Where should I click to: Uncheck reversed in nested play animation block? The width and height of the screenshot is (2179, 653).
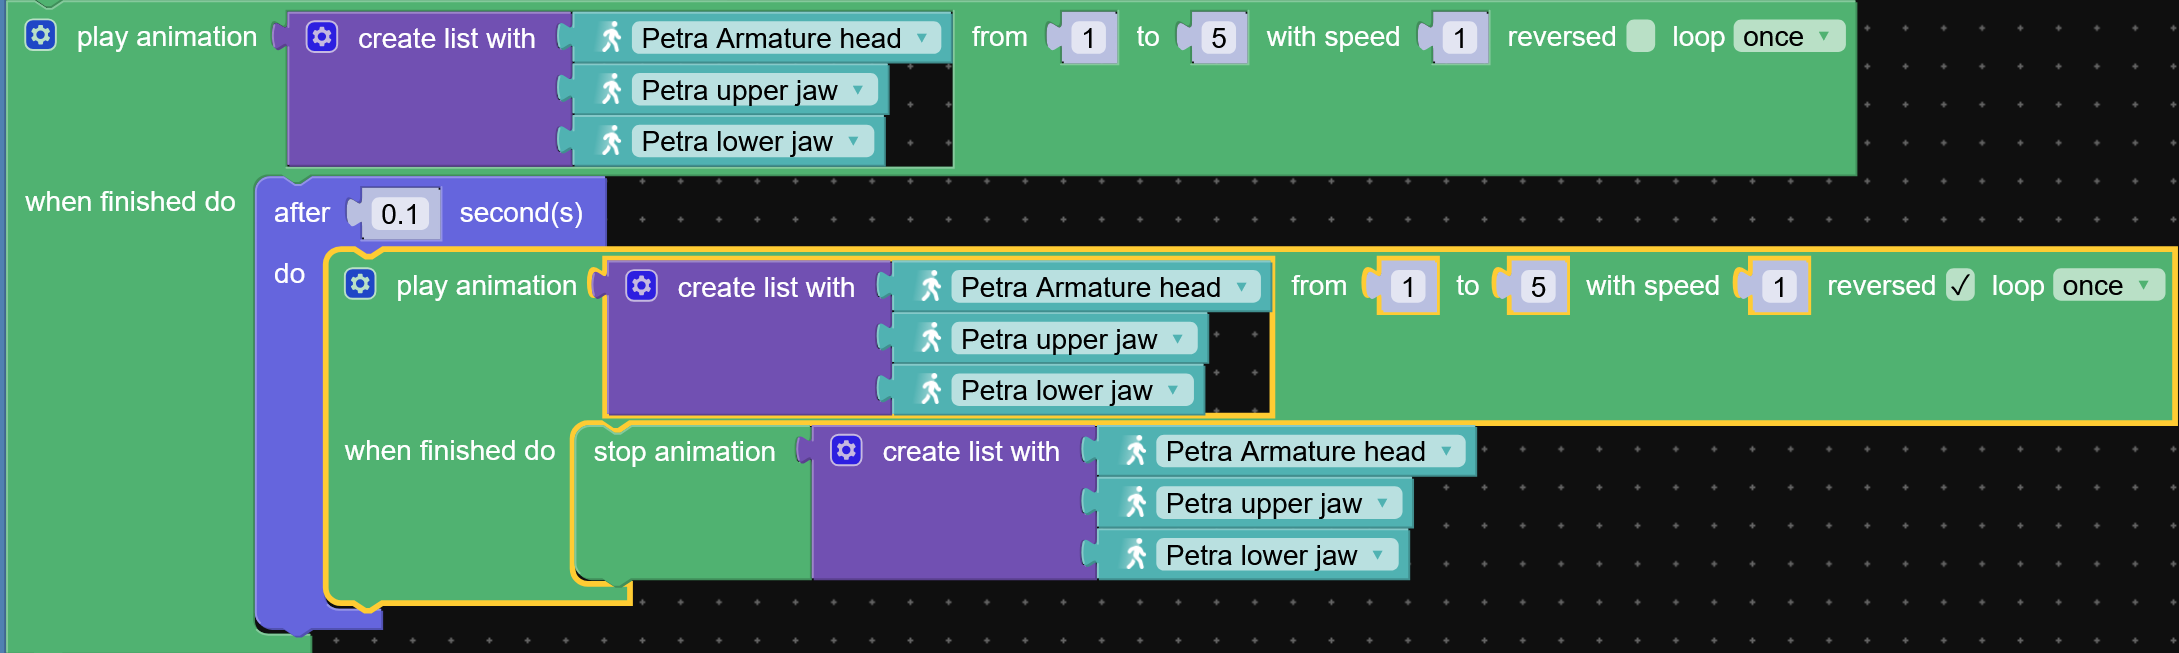pyautogui.click(x=1960, y=285)
